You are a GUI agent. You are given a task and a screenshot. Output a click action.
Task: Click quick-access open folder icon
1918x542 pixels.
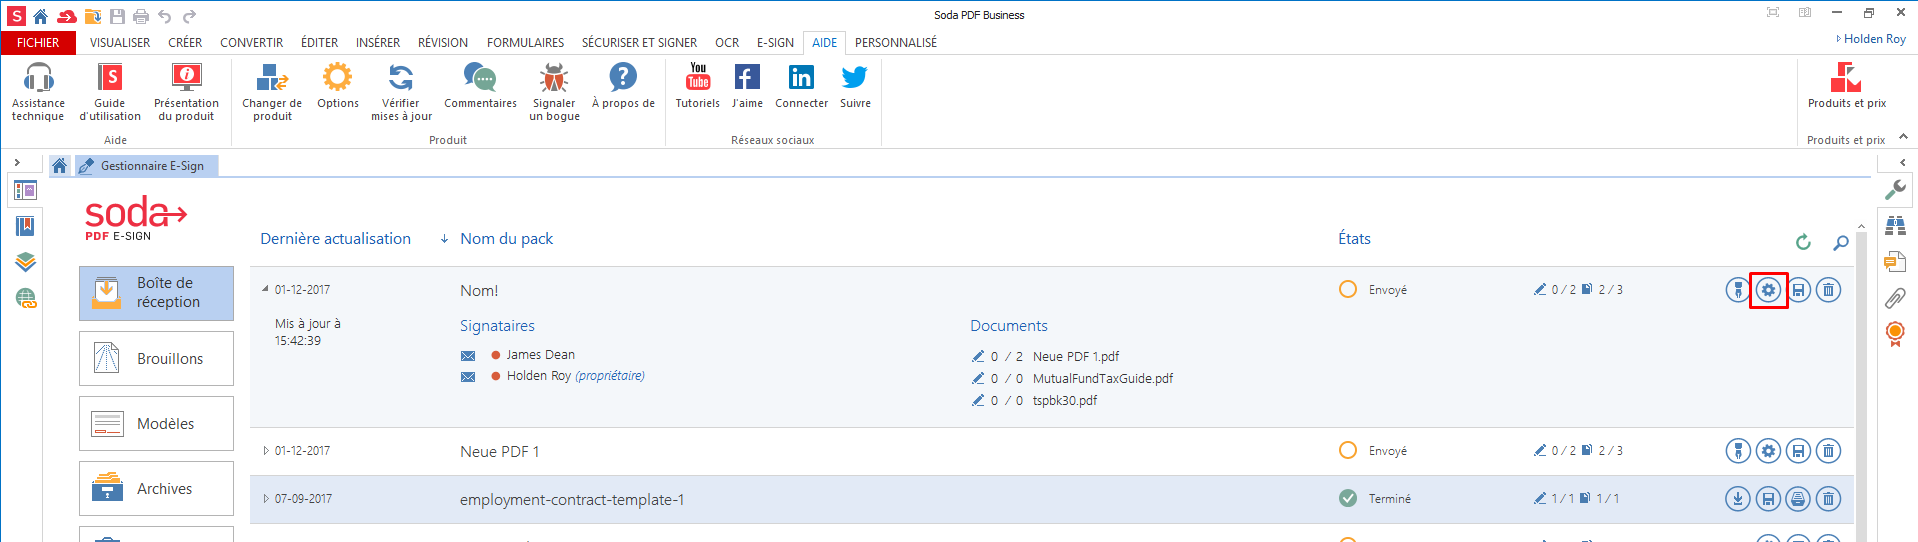[x=92, y=16]
